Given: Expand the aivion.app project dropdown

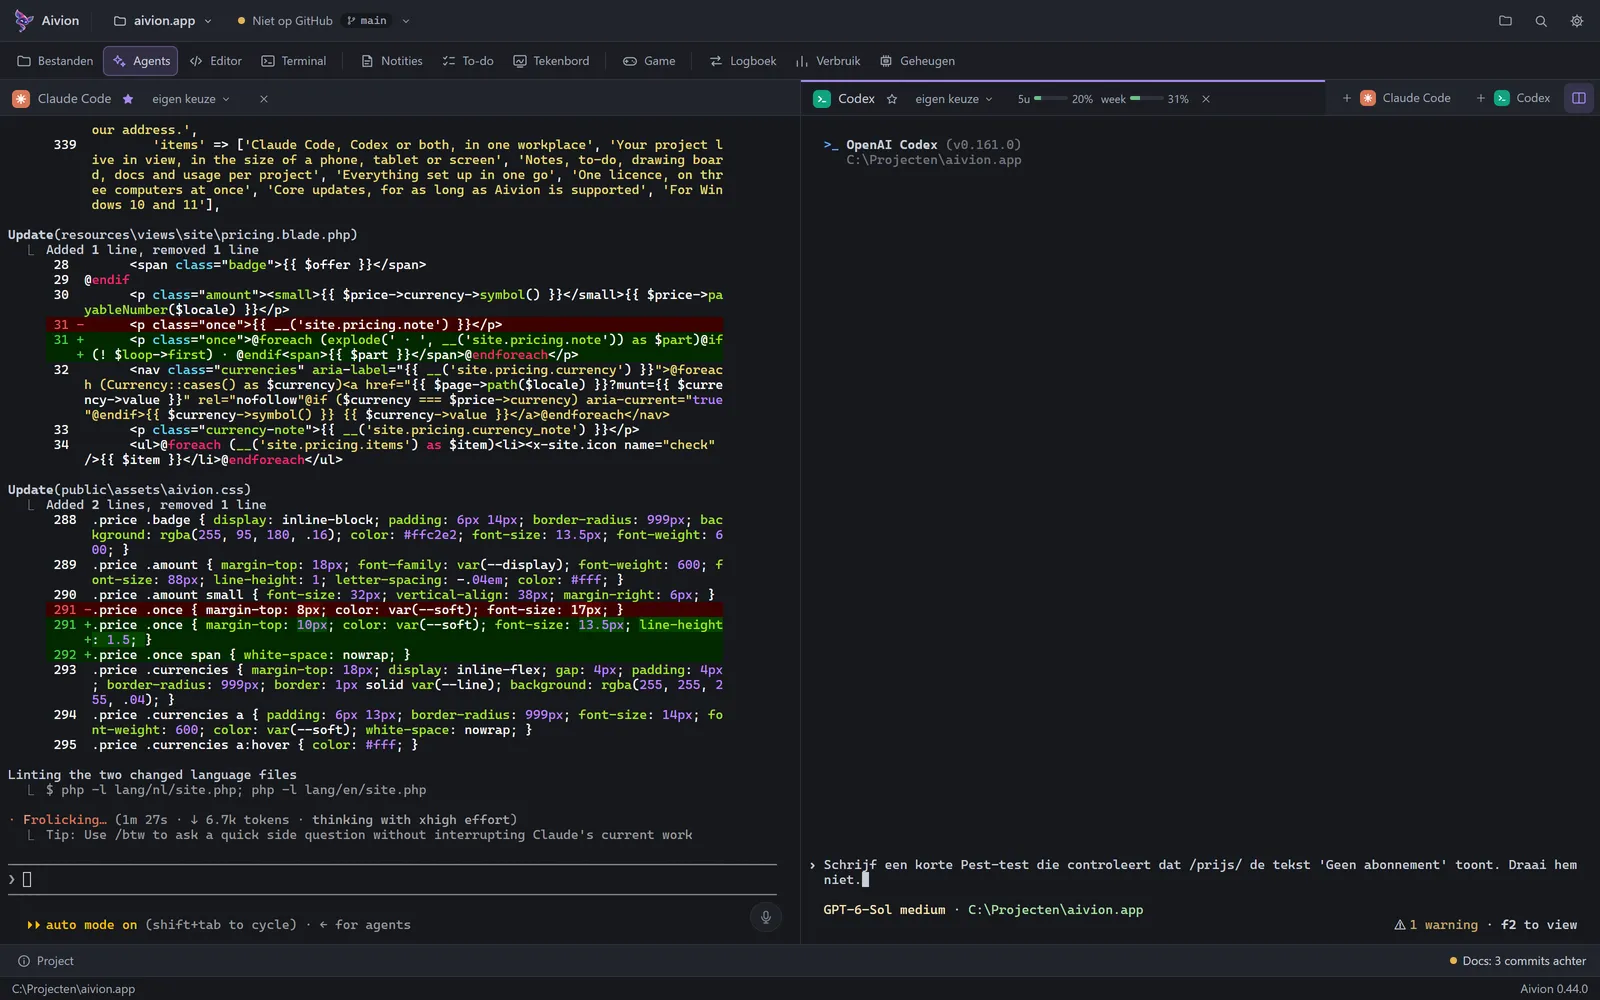Looking at the screenshot, I should (163, 21).
